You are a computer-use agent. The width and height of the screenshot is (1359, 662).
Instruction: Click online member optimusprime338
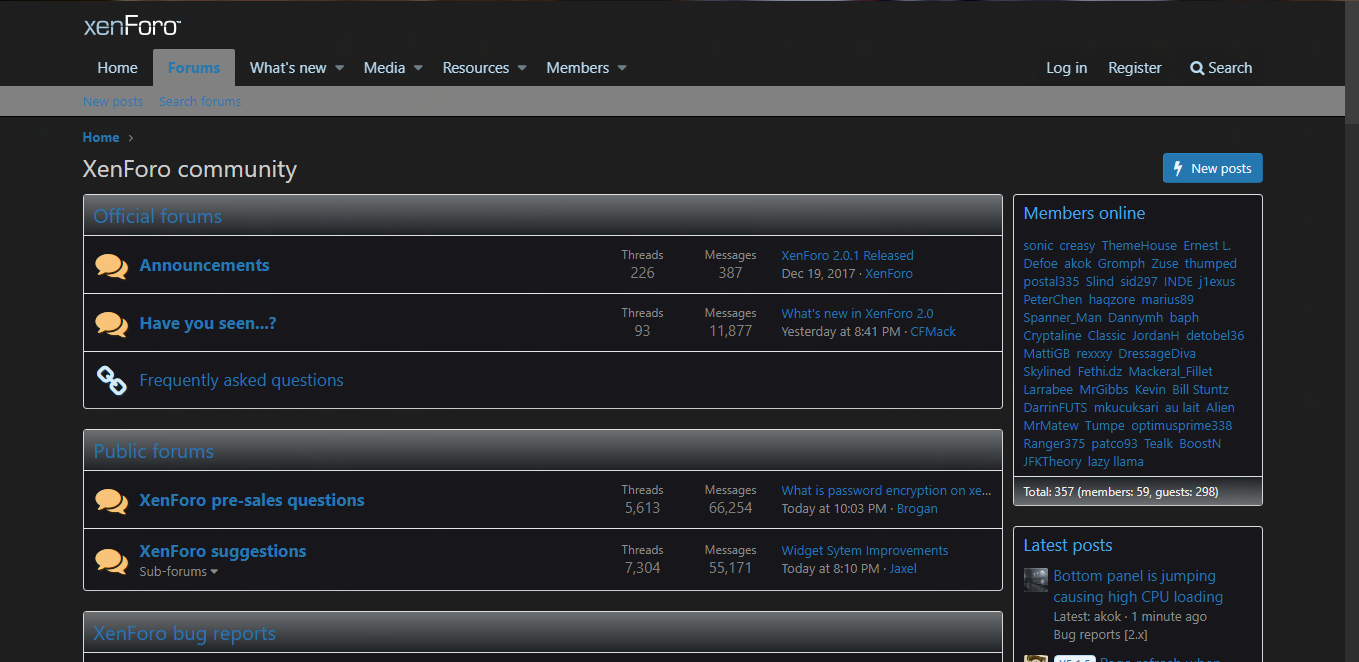click(x=1181, y=425)
